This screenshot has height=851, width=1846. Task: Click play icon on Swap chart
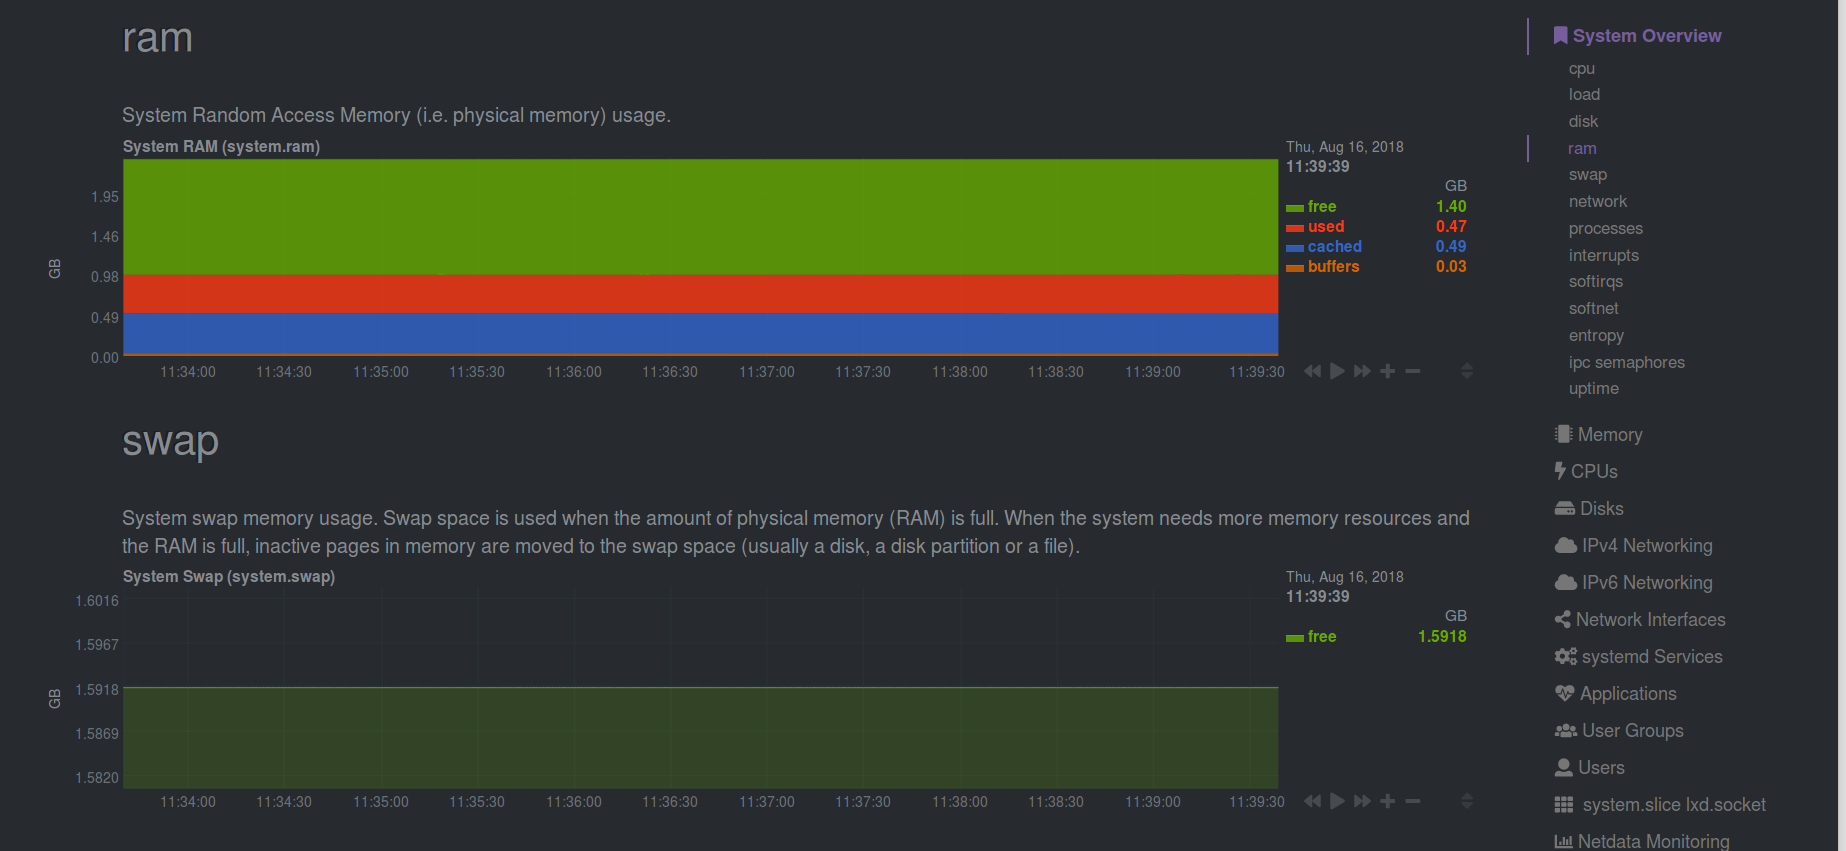tap(1337, 801)
